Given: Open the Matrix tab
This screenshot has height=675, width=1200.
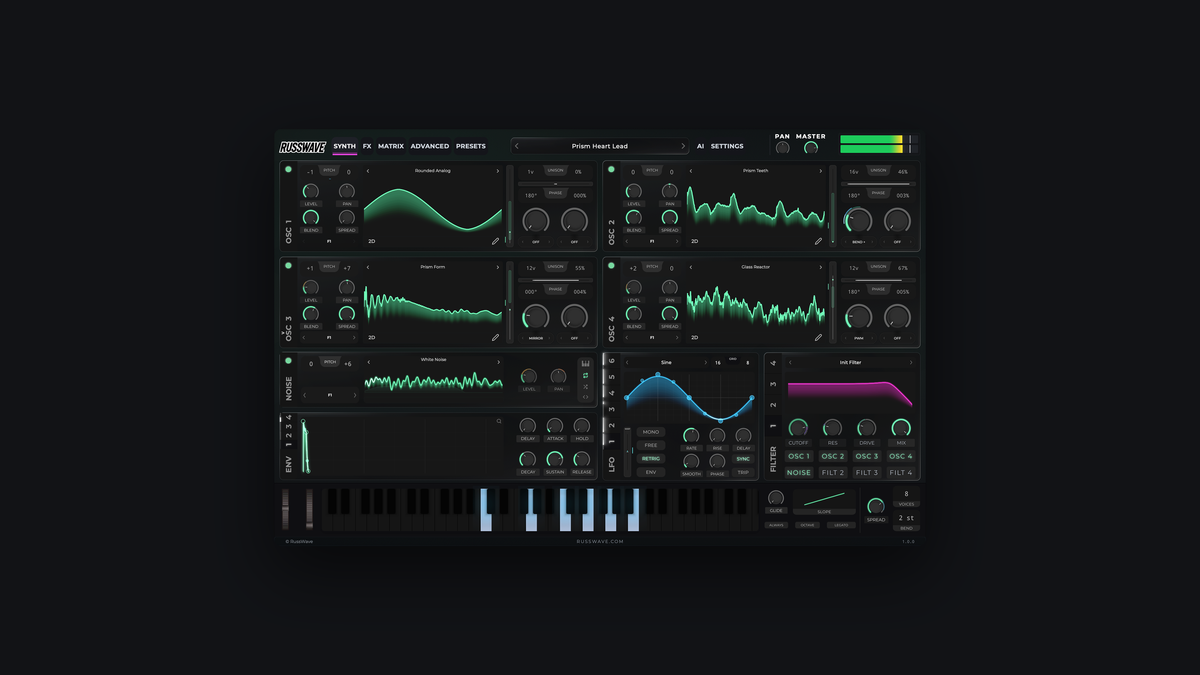Looking at the screenshot, I should point(391,146).
